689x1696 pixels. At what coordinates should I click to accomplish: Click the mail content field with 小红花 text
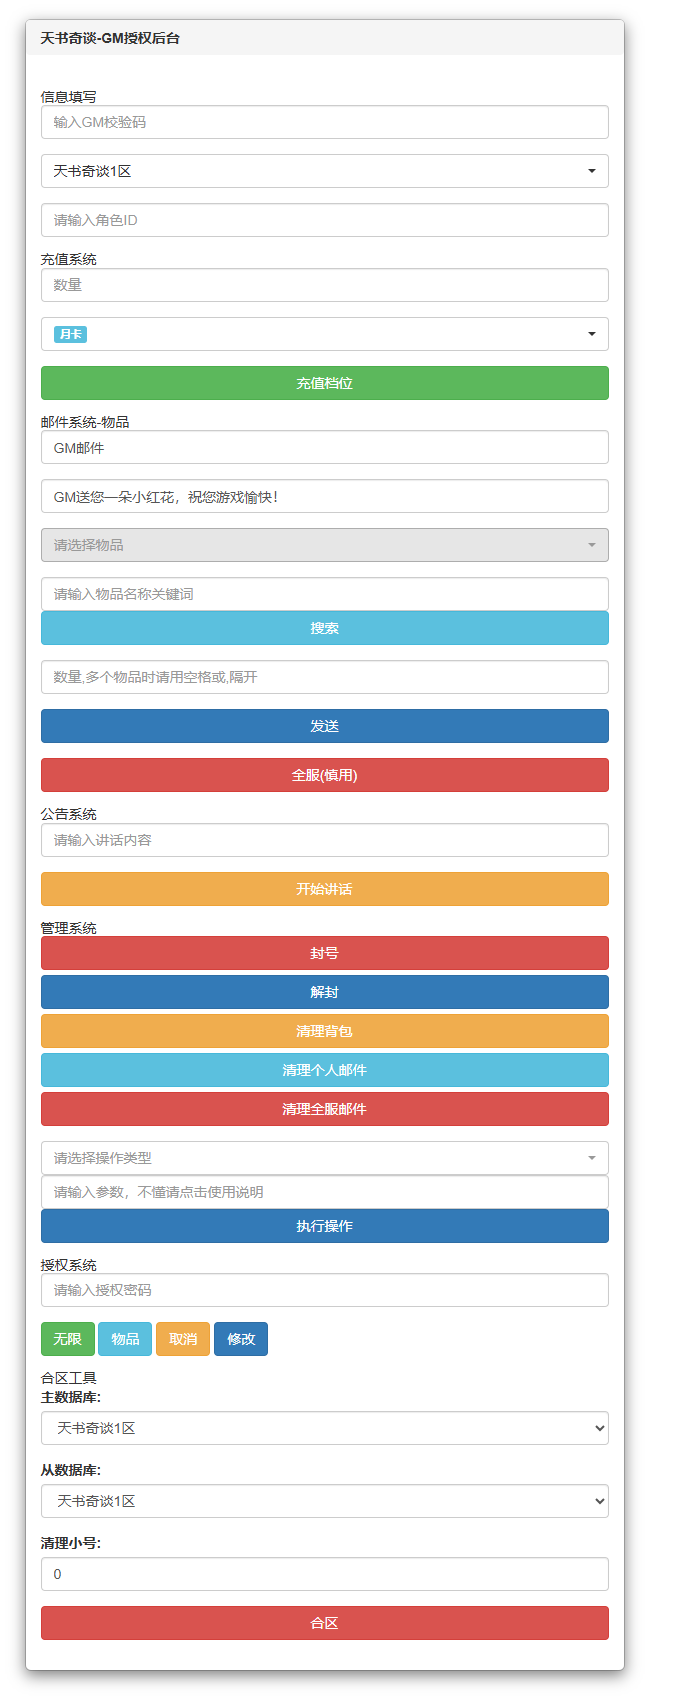324,497
